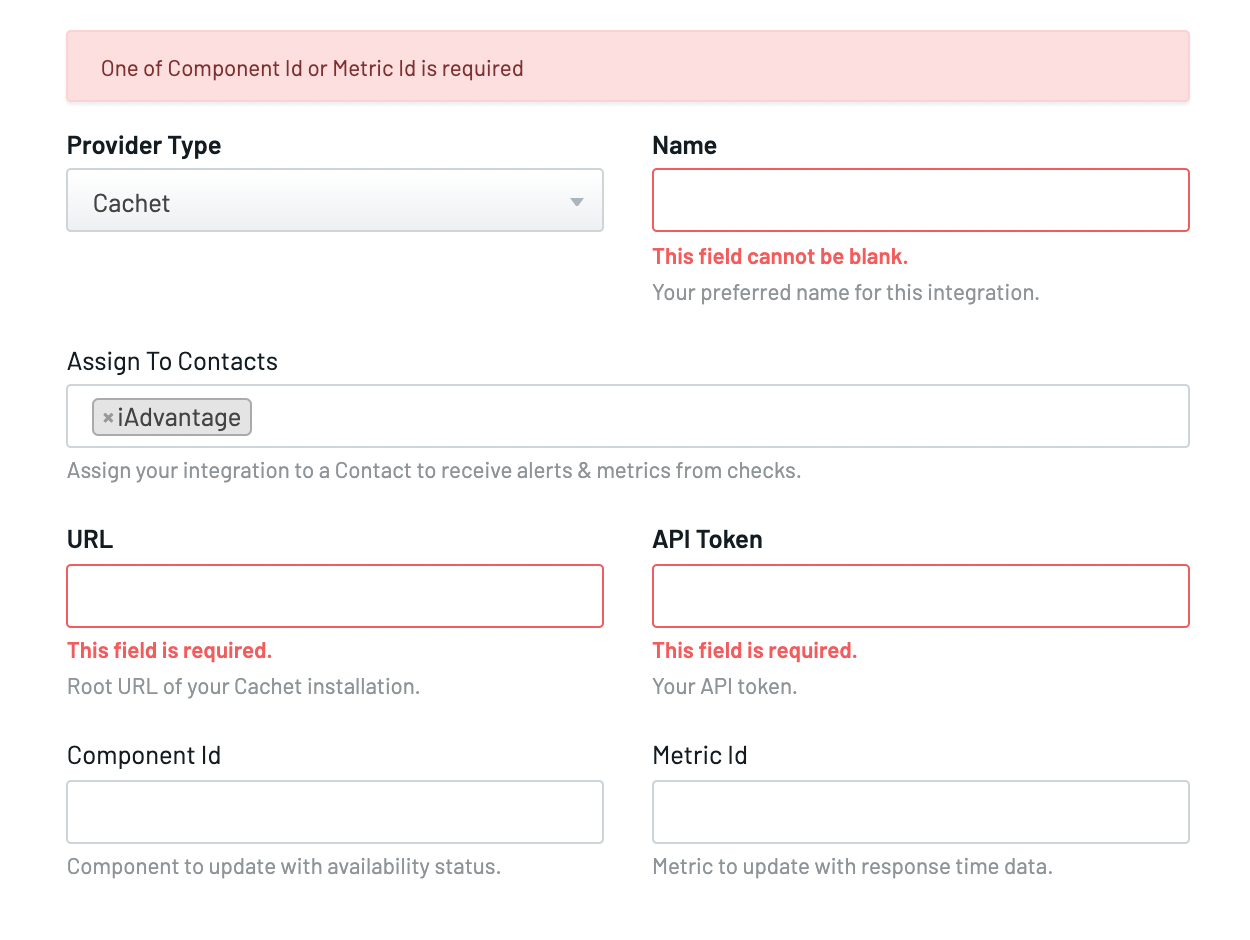Click the 'This field is required' message under URL
This screenshot has width=1250, height=940.
169,650
